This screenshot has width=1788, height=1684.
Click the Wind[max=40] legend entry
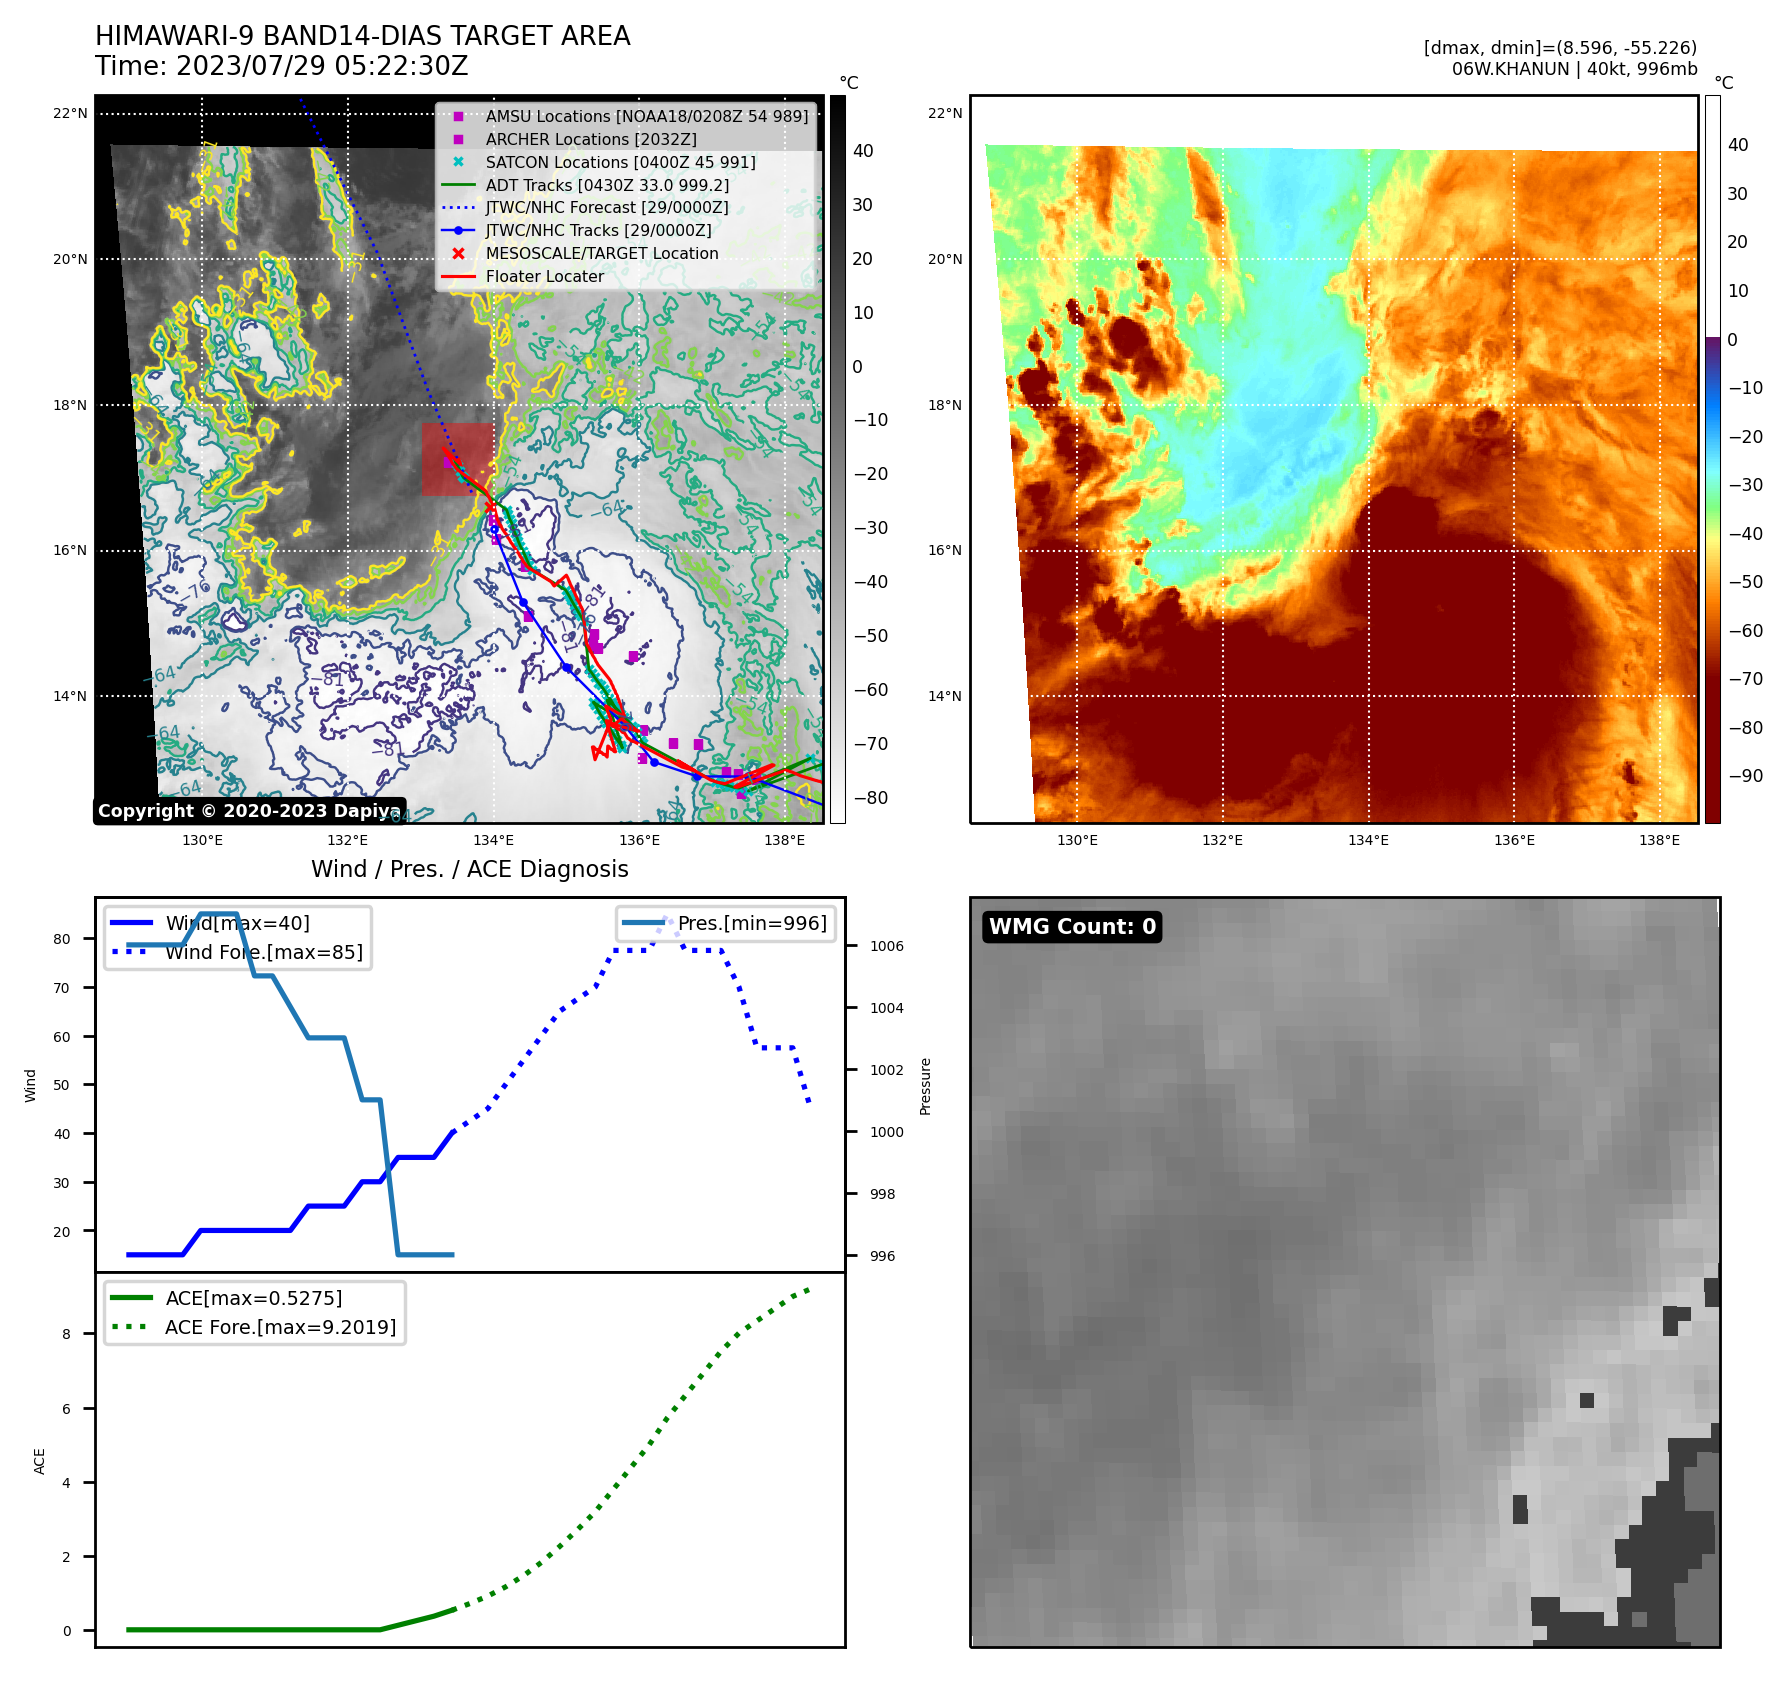238,923
